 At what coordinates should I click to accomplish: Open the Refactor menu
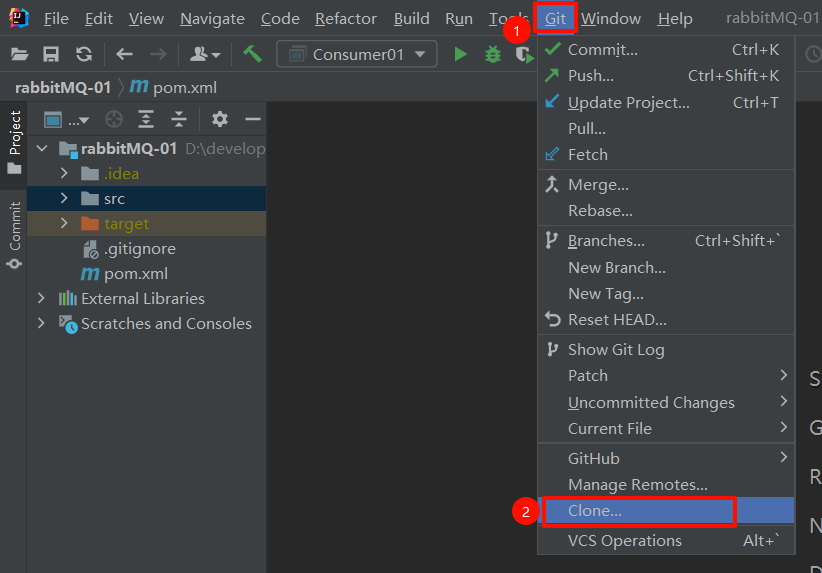click(345, 19)
